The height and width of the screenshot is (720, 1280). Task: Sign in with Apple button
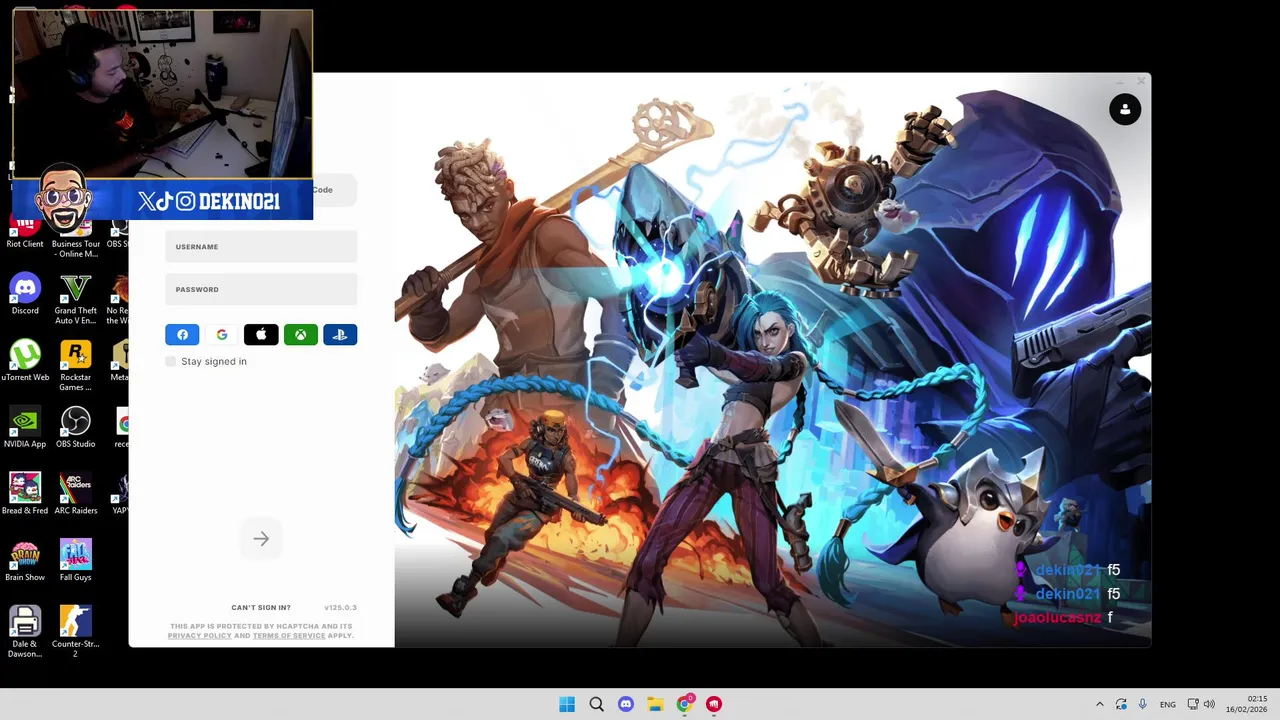pos(261,335)
